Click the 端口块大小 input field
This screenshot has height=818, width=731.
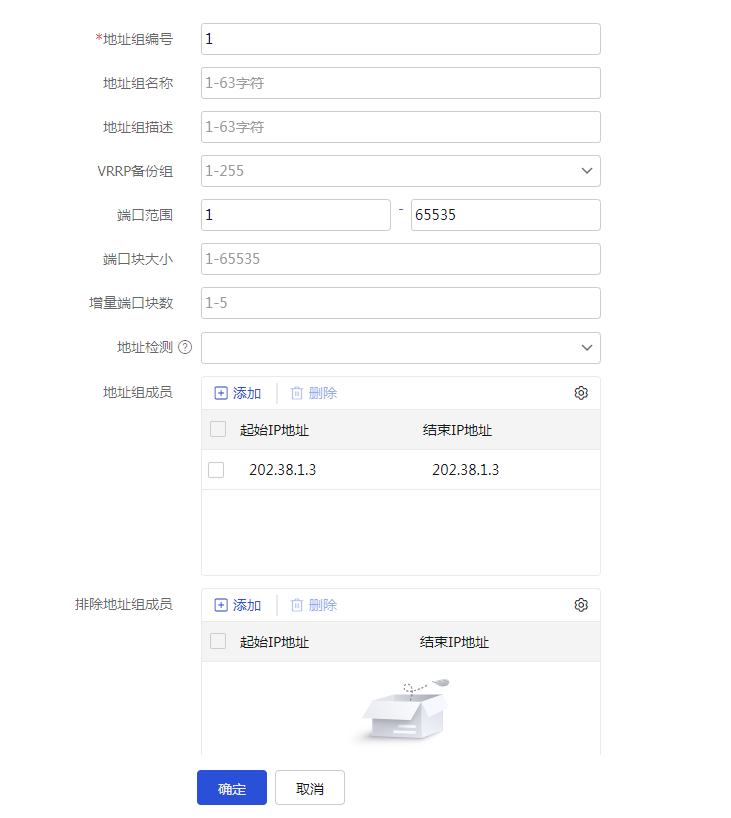click(x=401, y=259)
